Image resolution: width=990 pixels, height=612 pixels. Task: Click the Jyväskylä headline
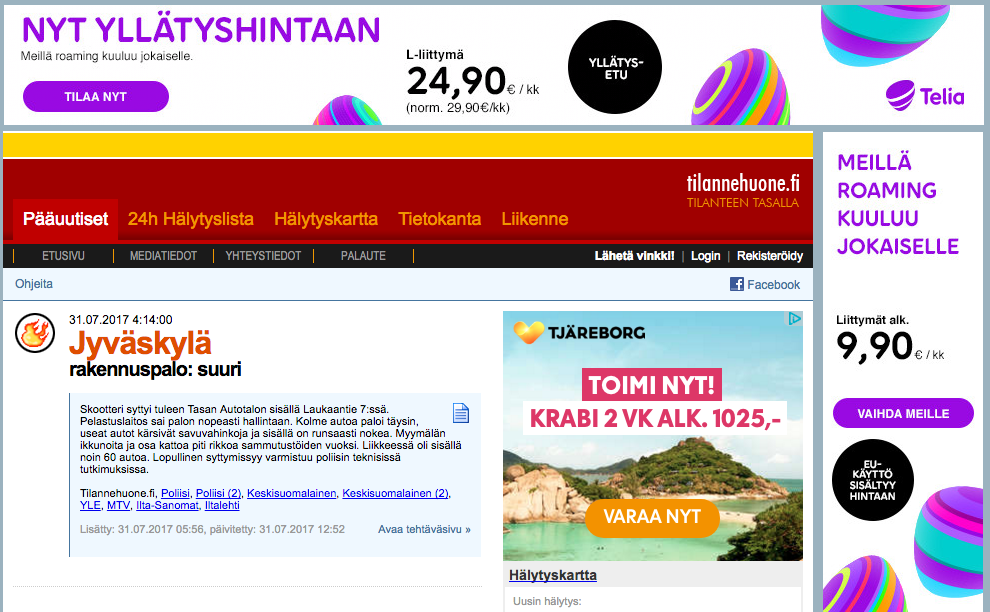point(140,344)
